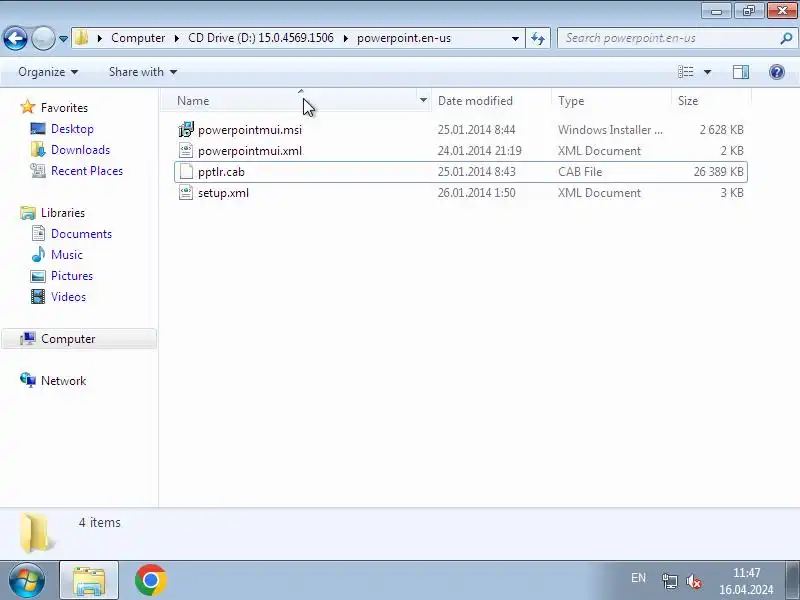Click the Network globe icon

click(x=28, y=380)
